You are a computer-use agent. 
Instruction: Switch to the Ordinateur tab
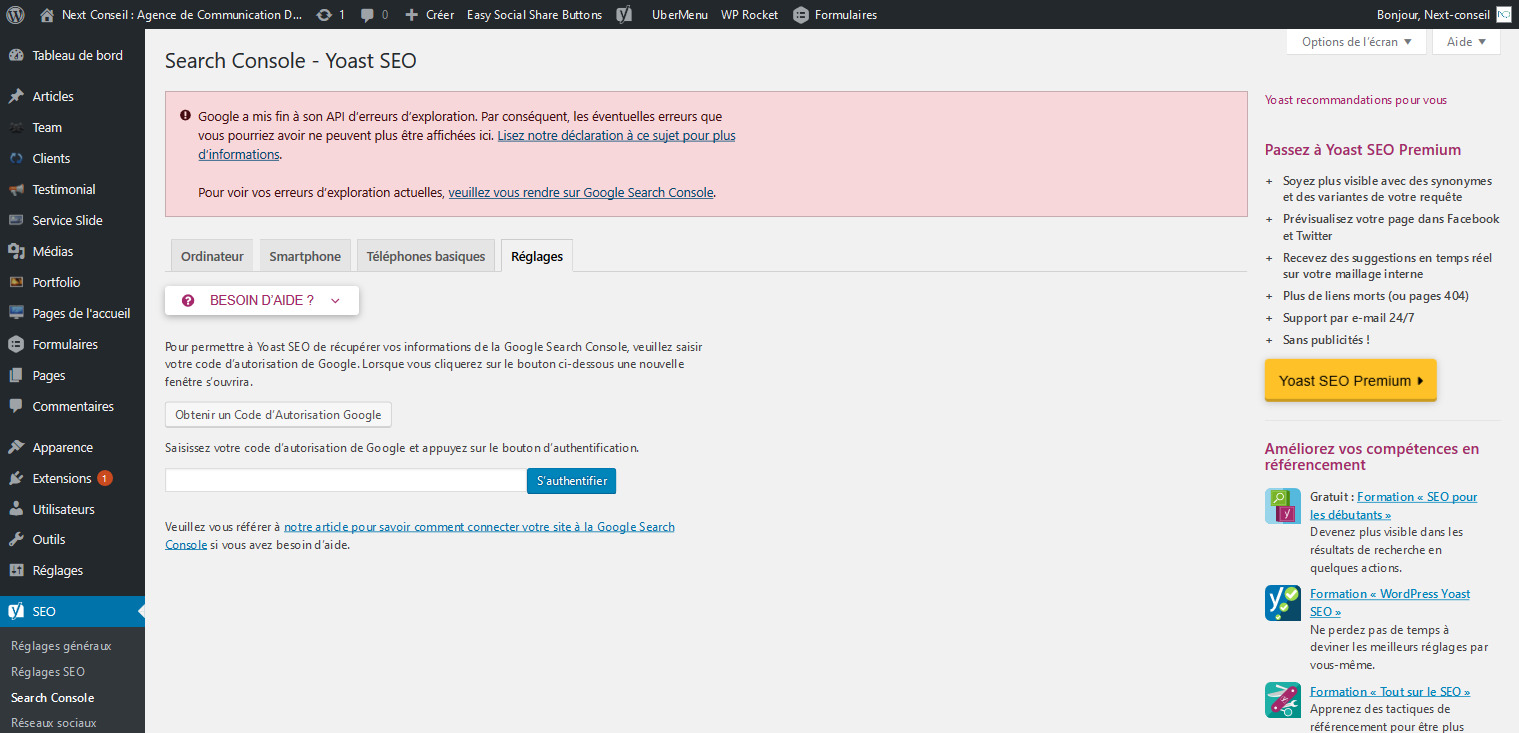coord(212,256)
